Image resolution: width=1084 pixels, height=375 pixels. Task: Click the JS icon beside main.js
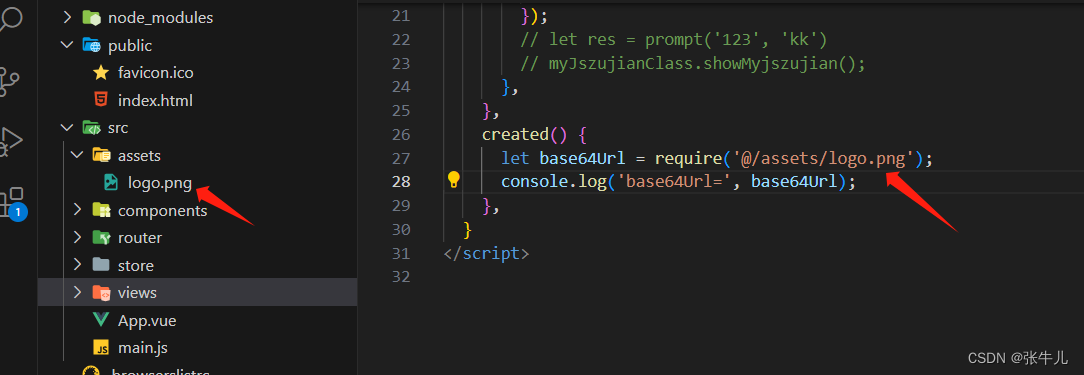(x=101, y=347)
